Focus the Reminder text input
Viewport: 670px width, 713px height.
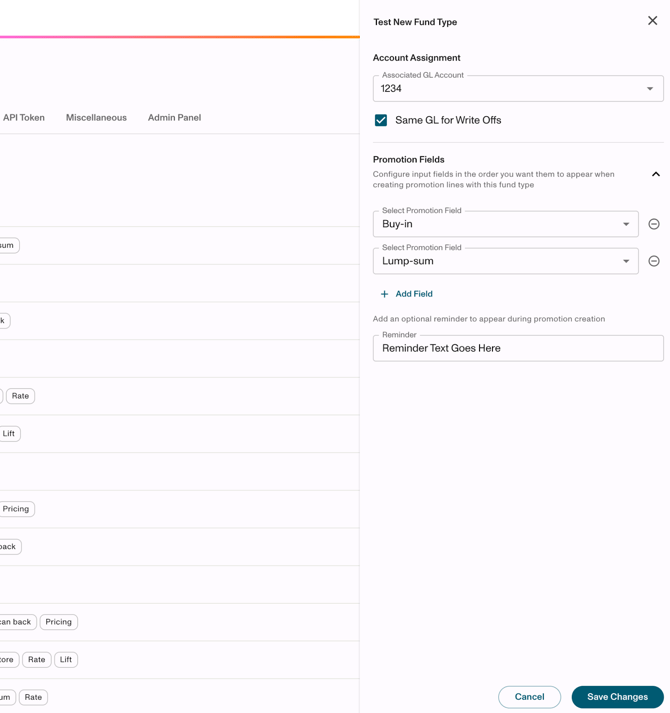click(x=518, y=348)
